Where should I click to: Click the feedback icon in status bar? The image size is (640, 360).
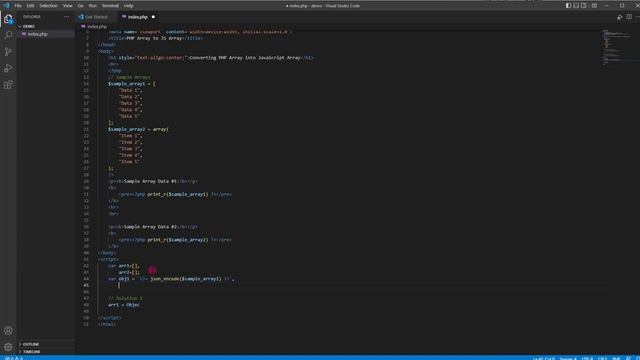pos(628,358)
